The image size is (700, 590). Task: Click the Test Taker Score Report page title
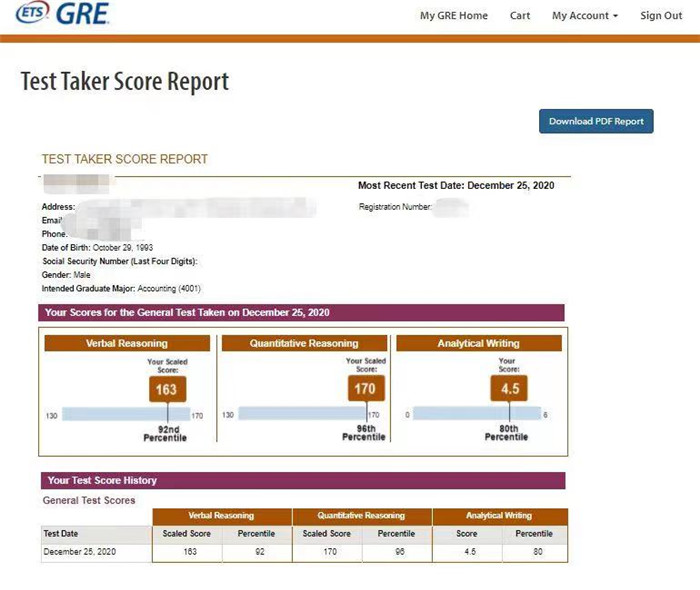(125, 82)
